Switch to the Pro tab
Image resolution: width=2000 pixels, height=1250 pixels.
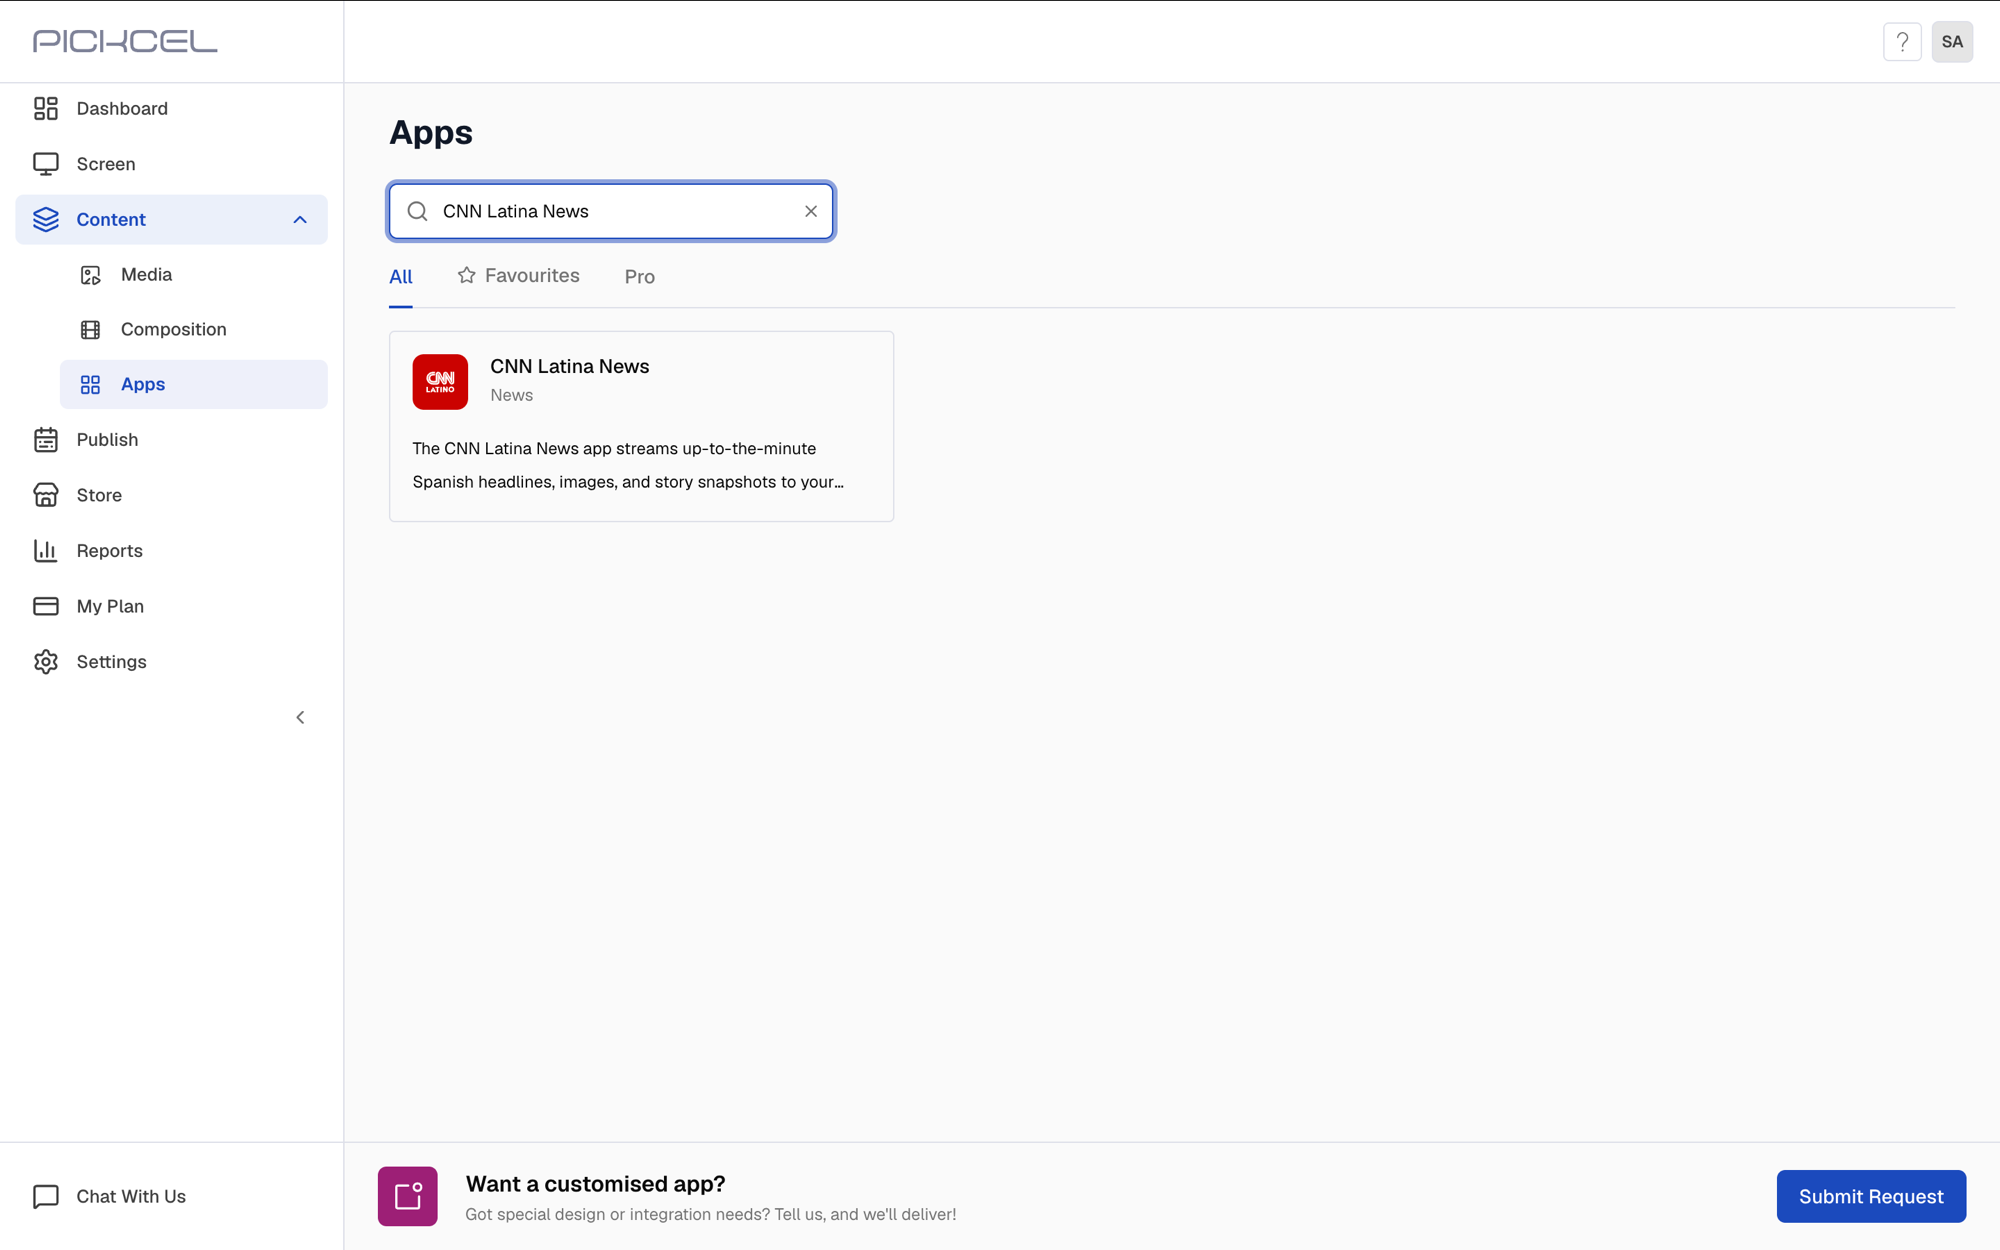[x=640, y=277]
